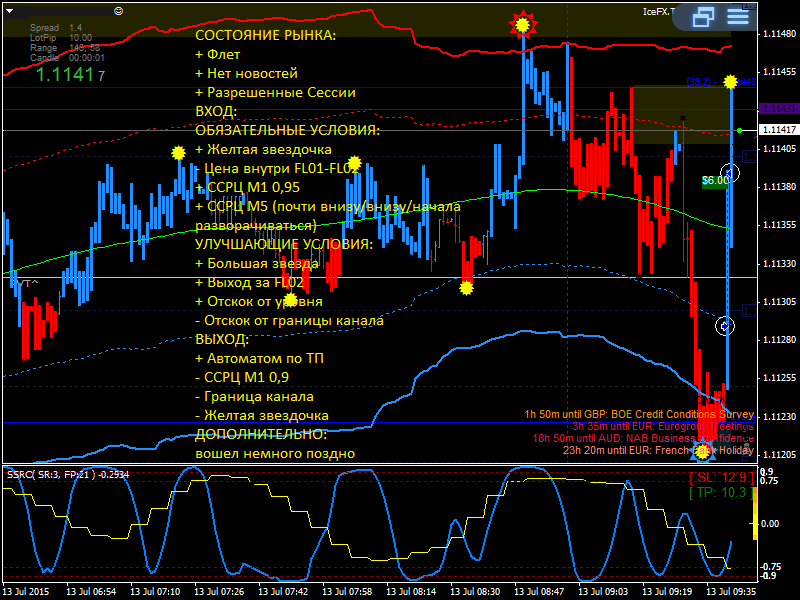This screenshot has height=600, width=800.
Task: Click the 'ОБЯЗАТЕЛЬНЫЕ УСЛОВИЯ:' heading
Action: (287, 130)
